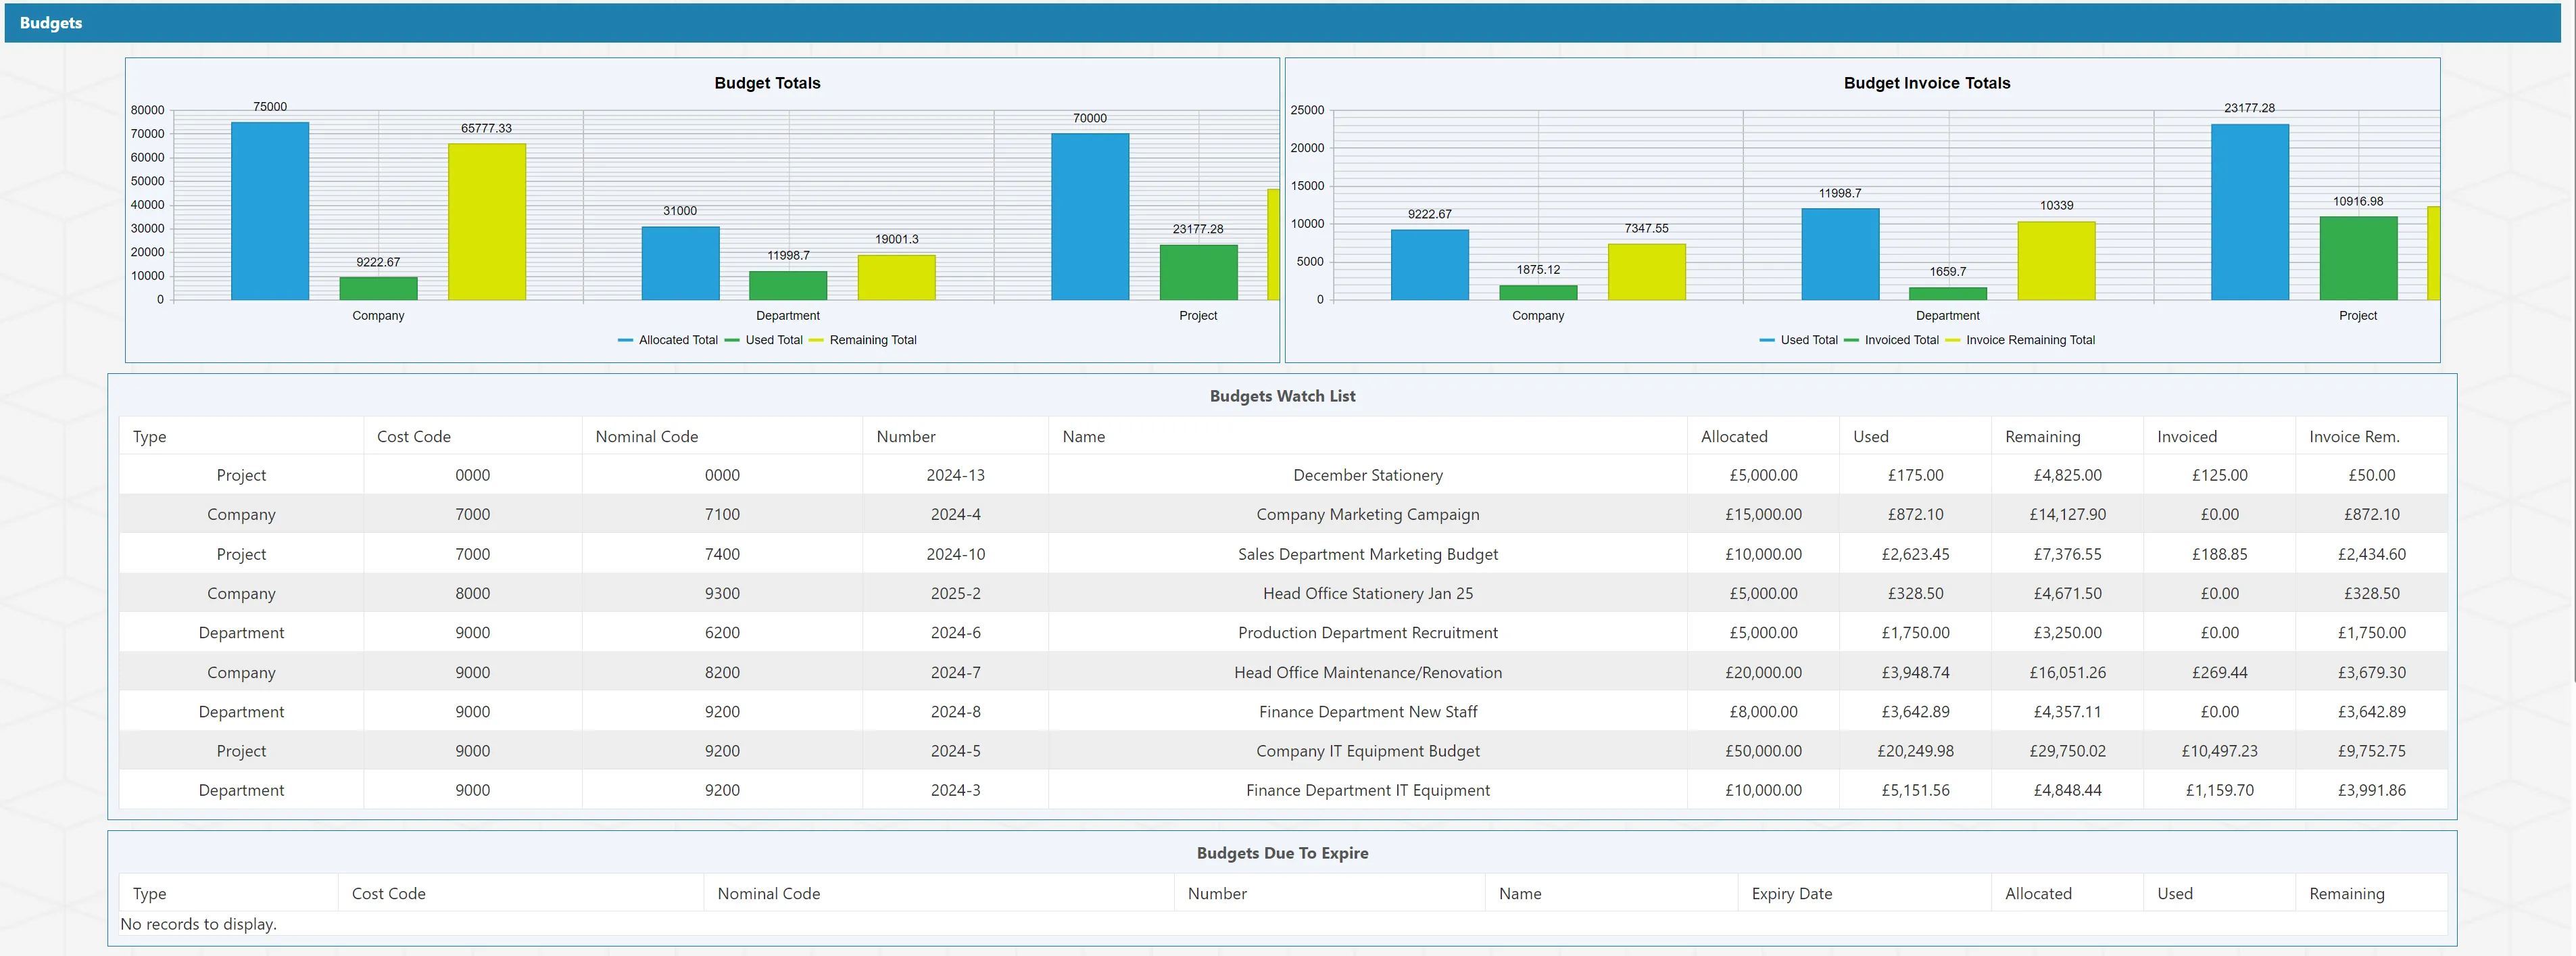Toggle Used Total legend in Budget Totals chart
This screenshot has height=956, width=2576.
pyautogui.click(x=763, y=340)
